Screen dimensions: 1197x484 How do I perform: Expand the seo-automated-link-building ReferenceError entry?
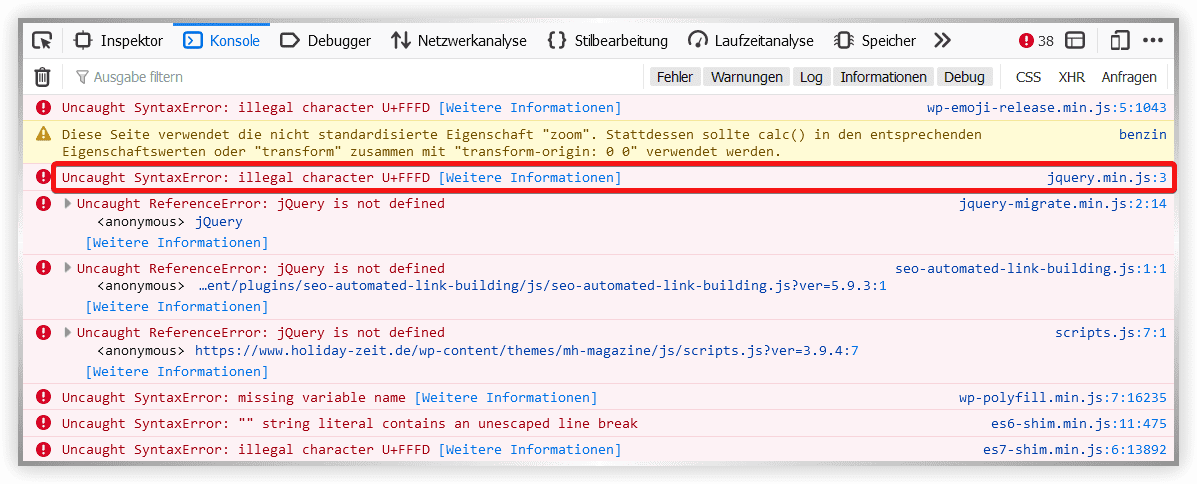68,268
